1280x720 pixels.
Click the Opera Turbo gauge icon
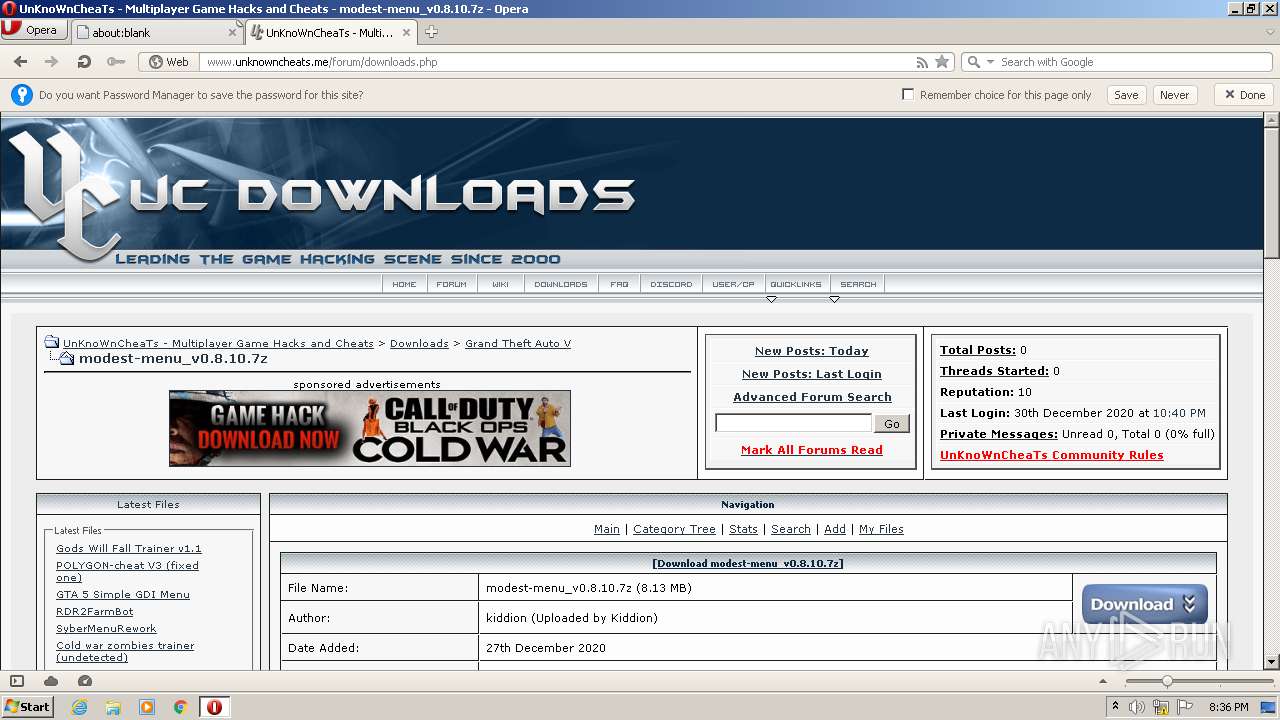pyautogui.click(x=85, y=681)
